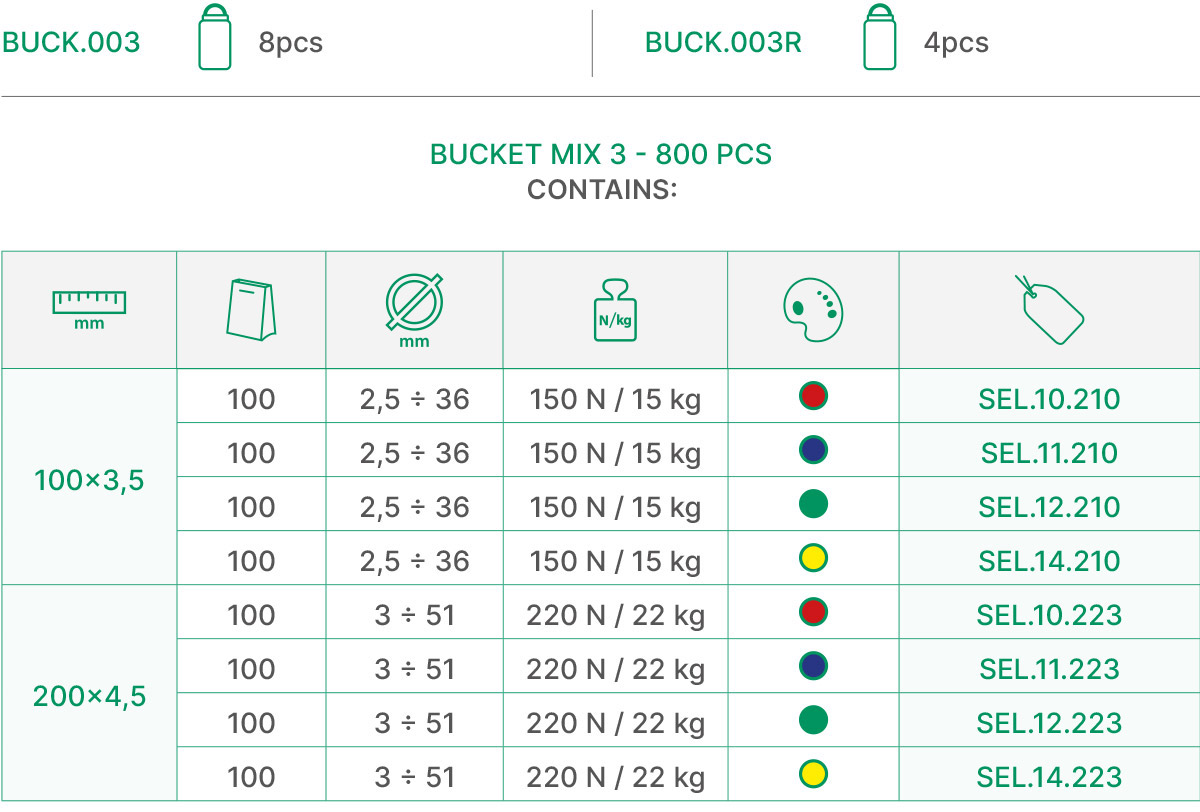Click the price tag icon

coord(1049,310)
